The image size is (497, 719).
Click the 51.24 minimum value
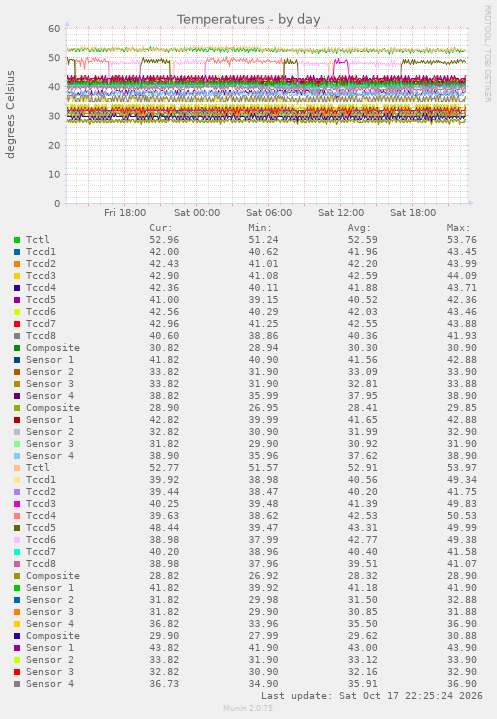pyautogui.click(x=263, y=240)
